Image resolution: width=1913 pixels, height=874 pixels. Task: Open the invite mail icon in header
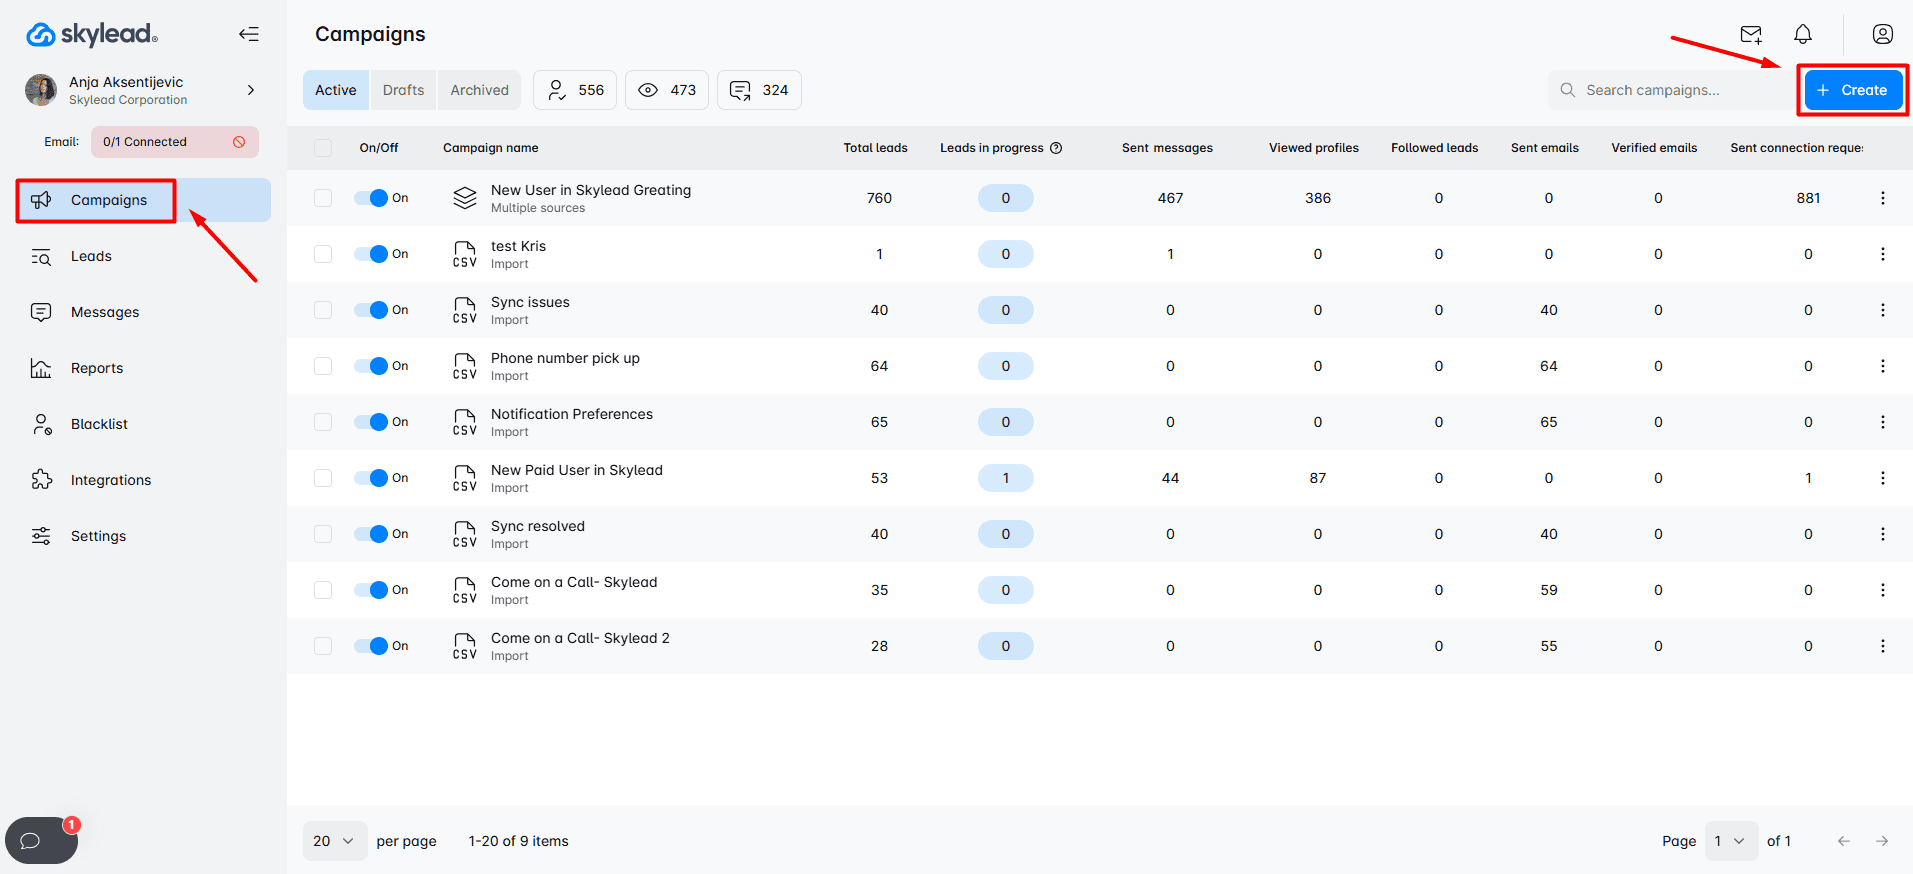(x=1751, y=35)
